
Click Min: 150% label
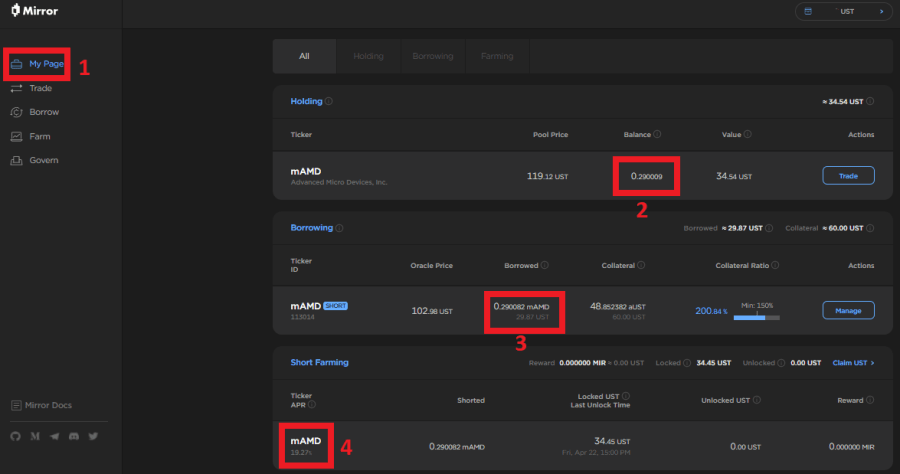(757, 305)
